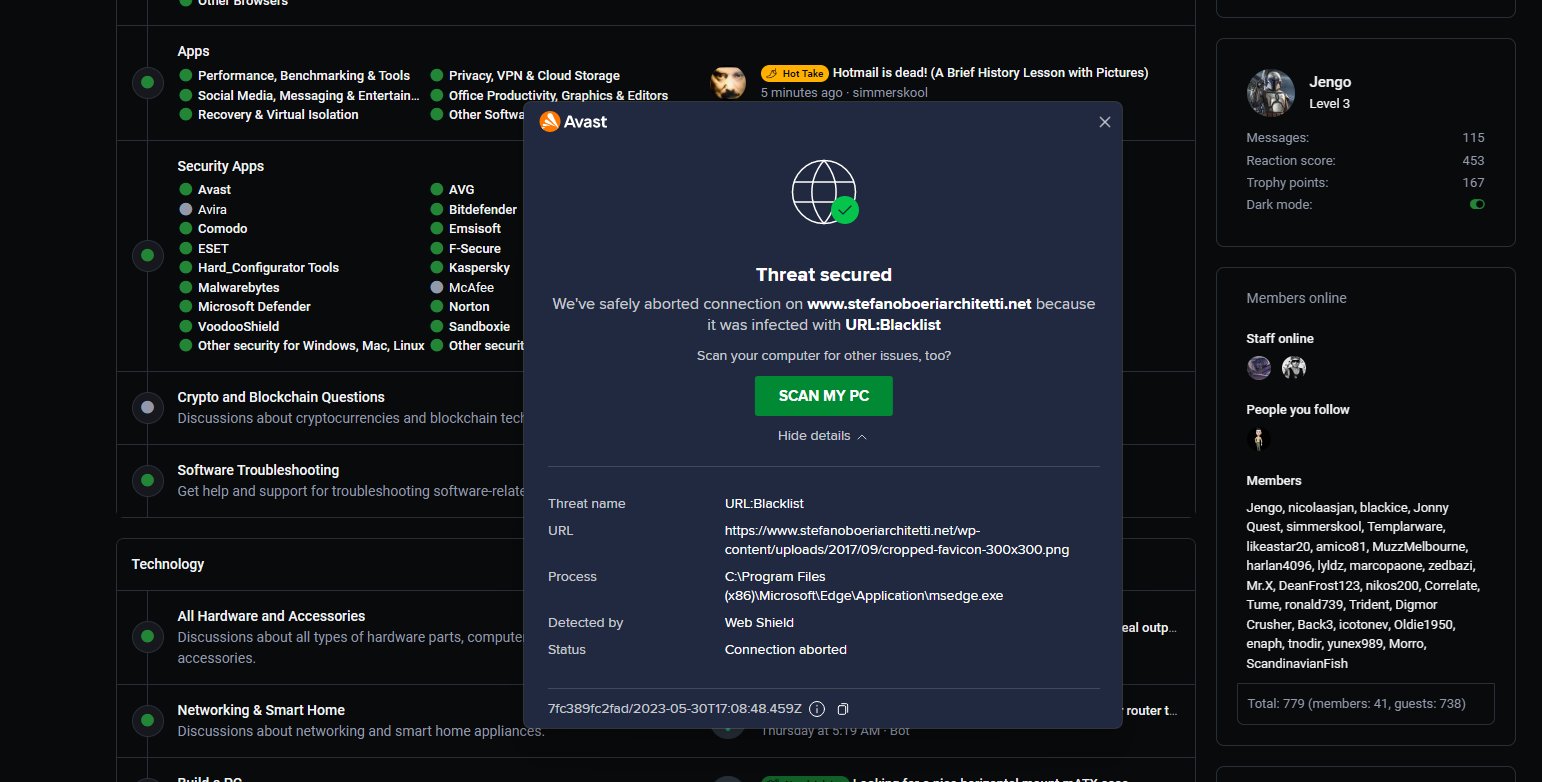Copy the detection ID using the copy icon
Screen dimensions: 1542x782
(843, 709)
